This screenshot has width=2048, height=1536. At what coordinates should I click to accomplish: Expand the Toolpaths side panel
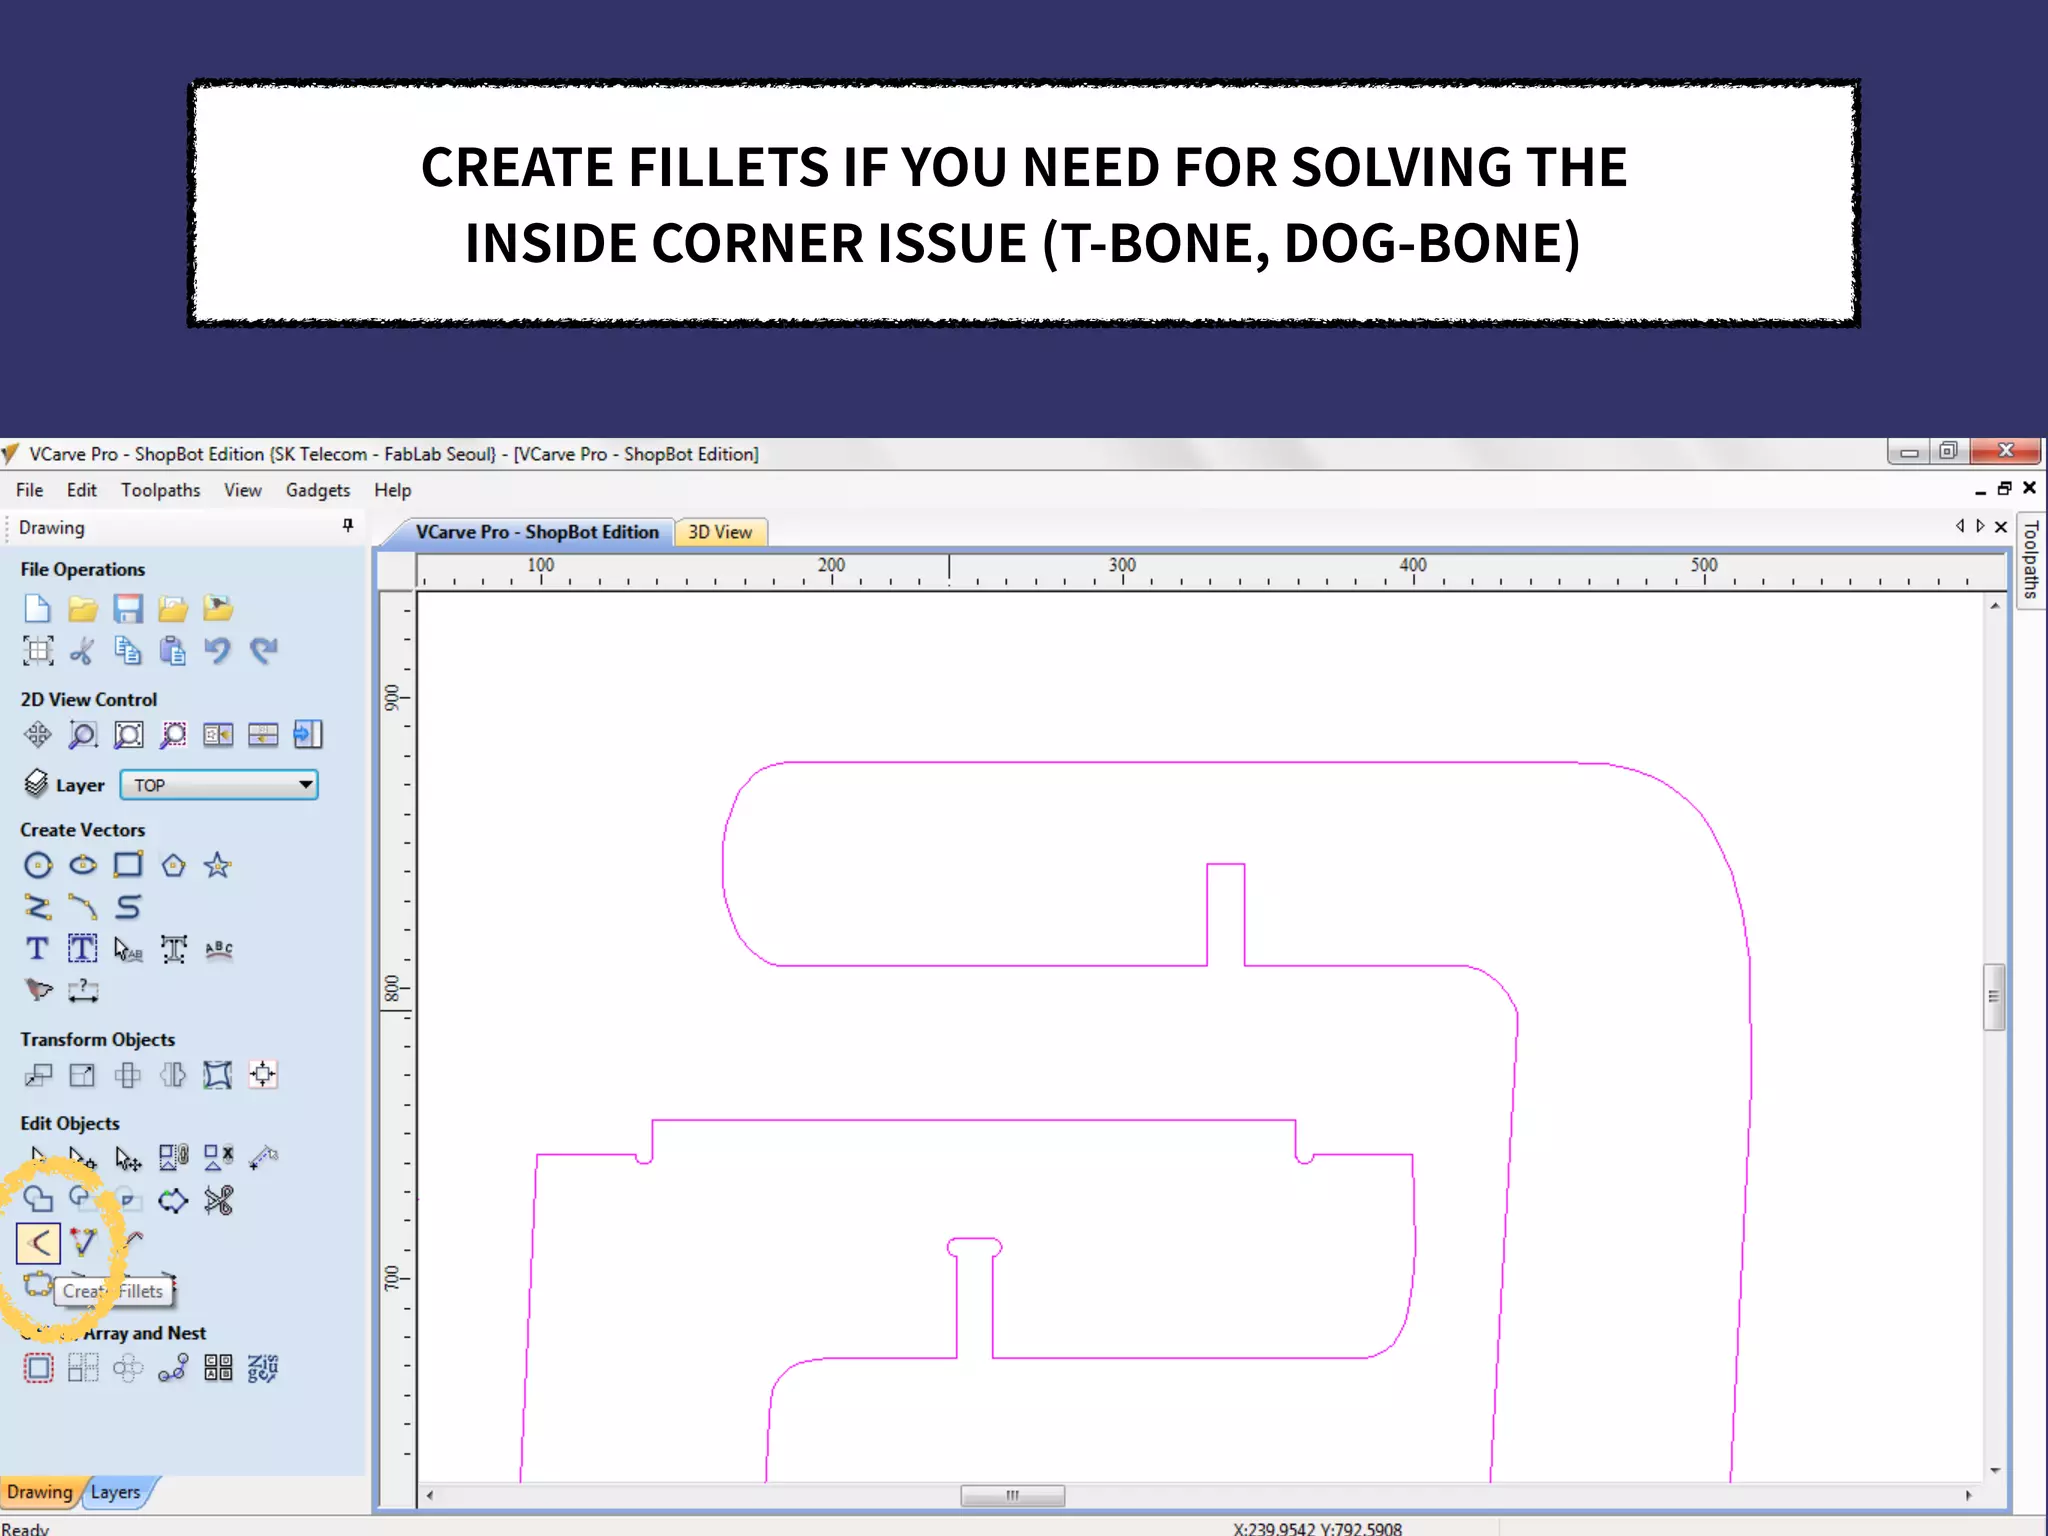2031,560
